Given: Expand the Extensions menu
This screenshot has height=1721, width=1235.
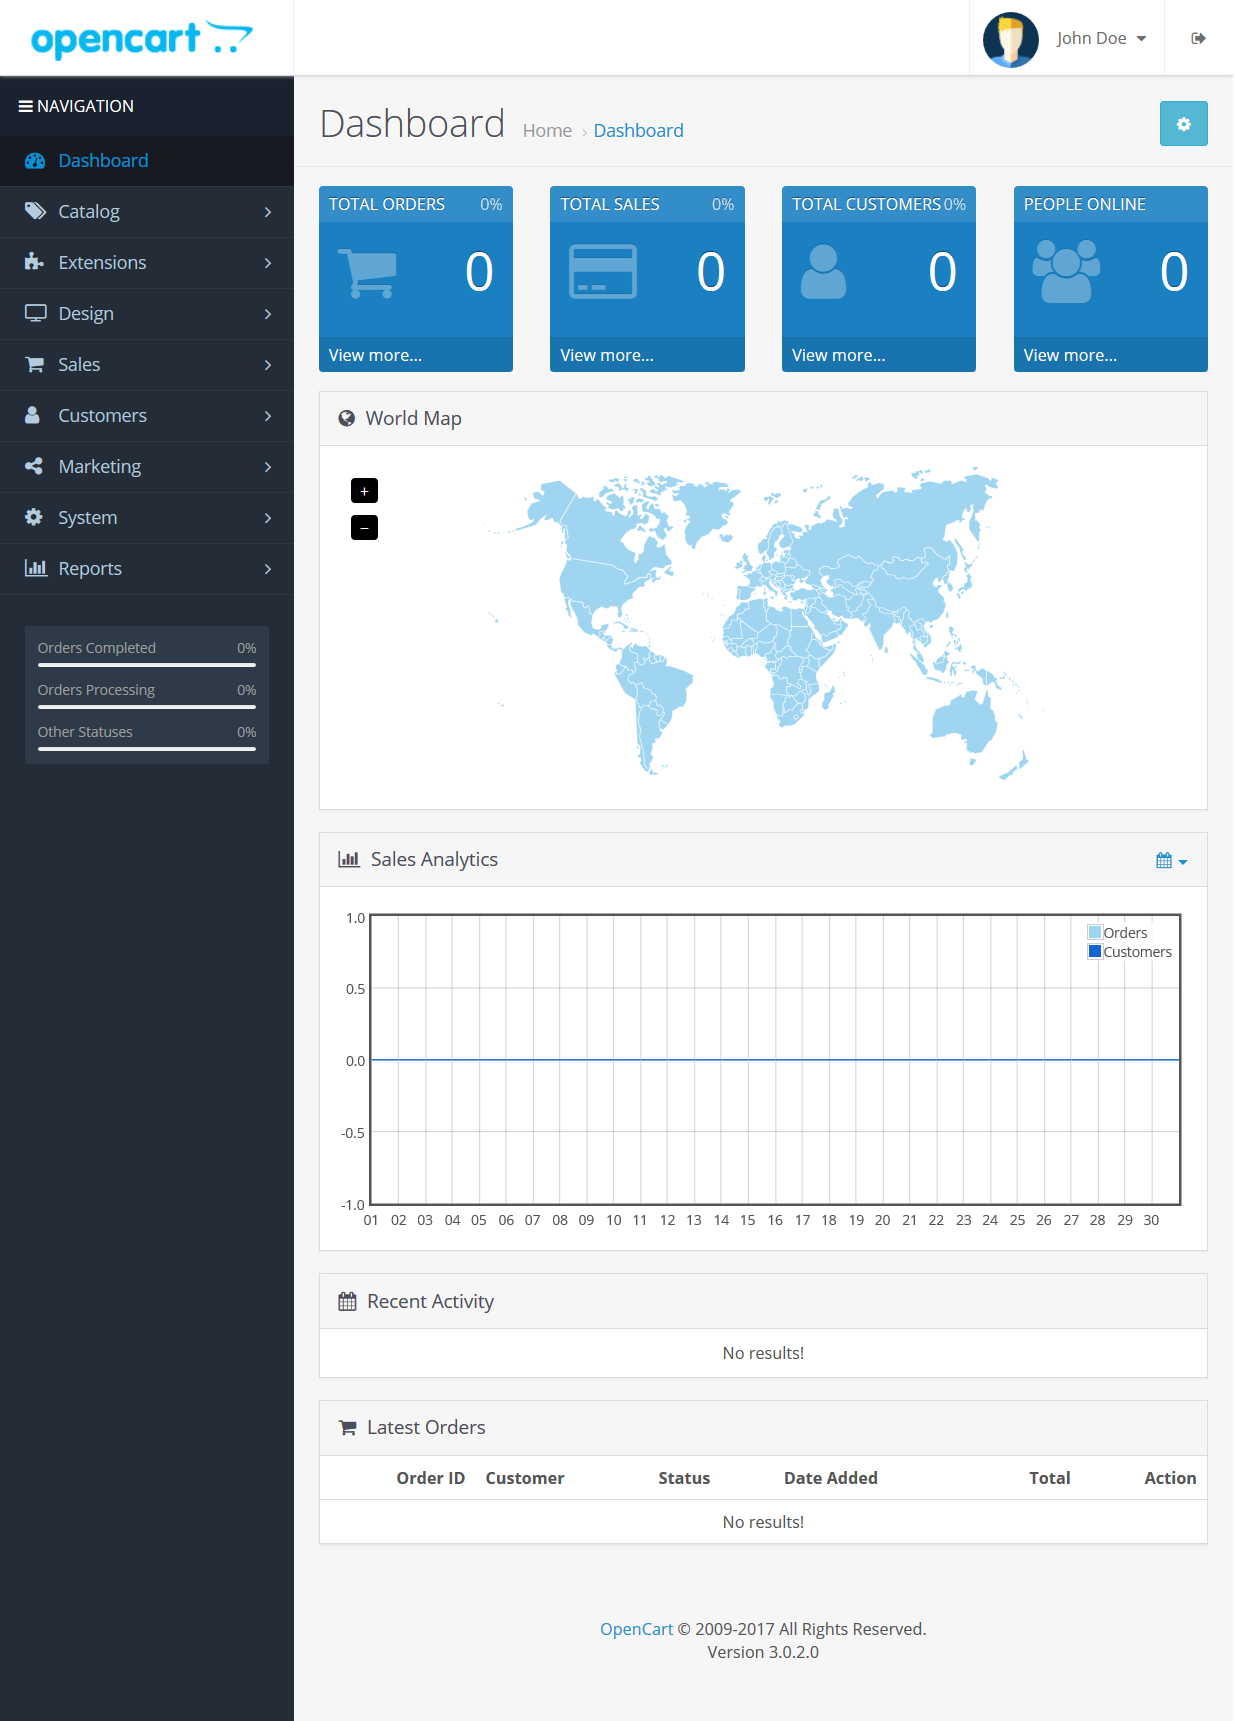Looking at the screenshot, I should 147,263.
